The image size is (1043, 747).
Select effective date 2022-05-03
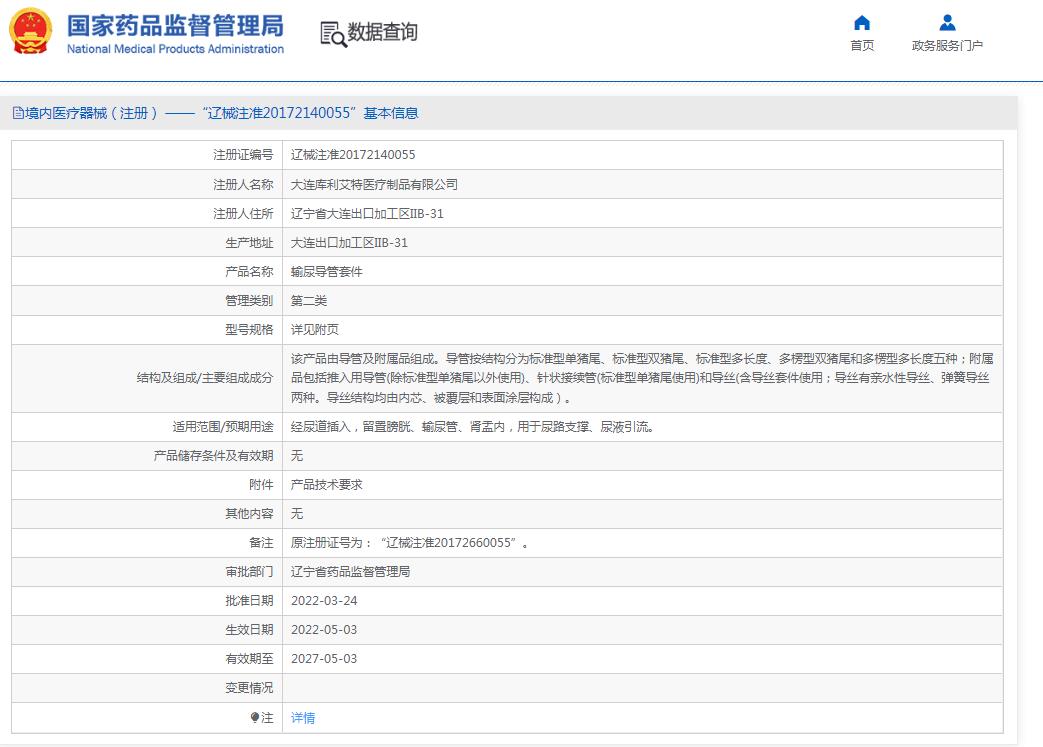coord(324,629)
